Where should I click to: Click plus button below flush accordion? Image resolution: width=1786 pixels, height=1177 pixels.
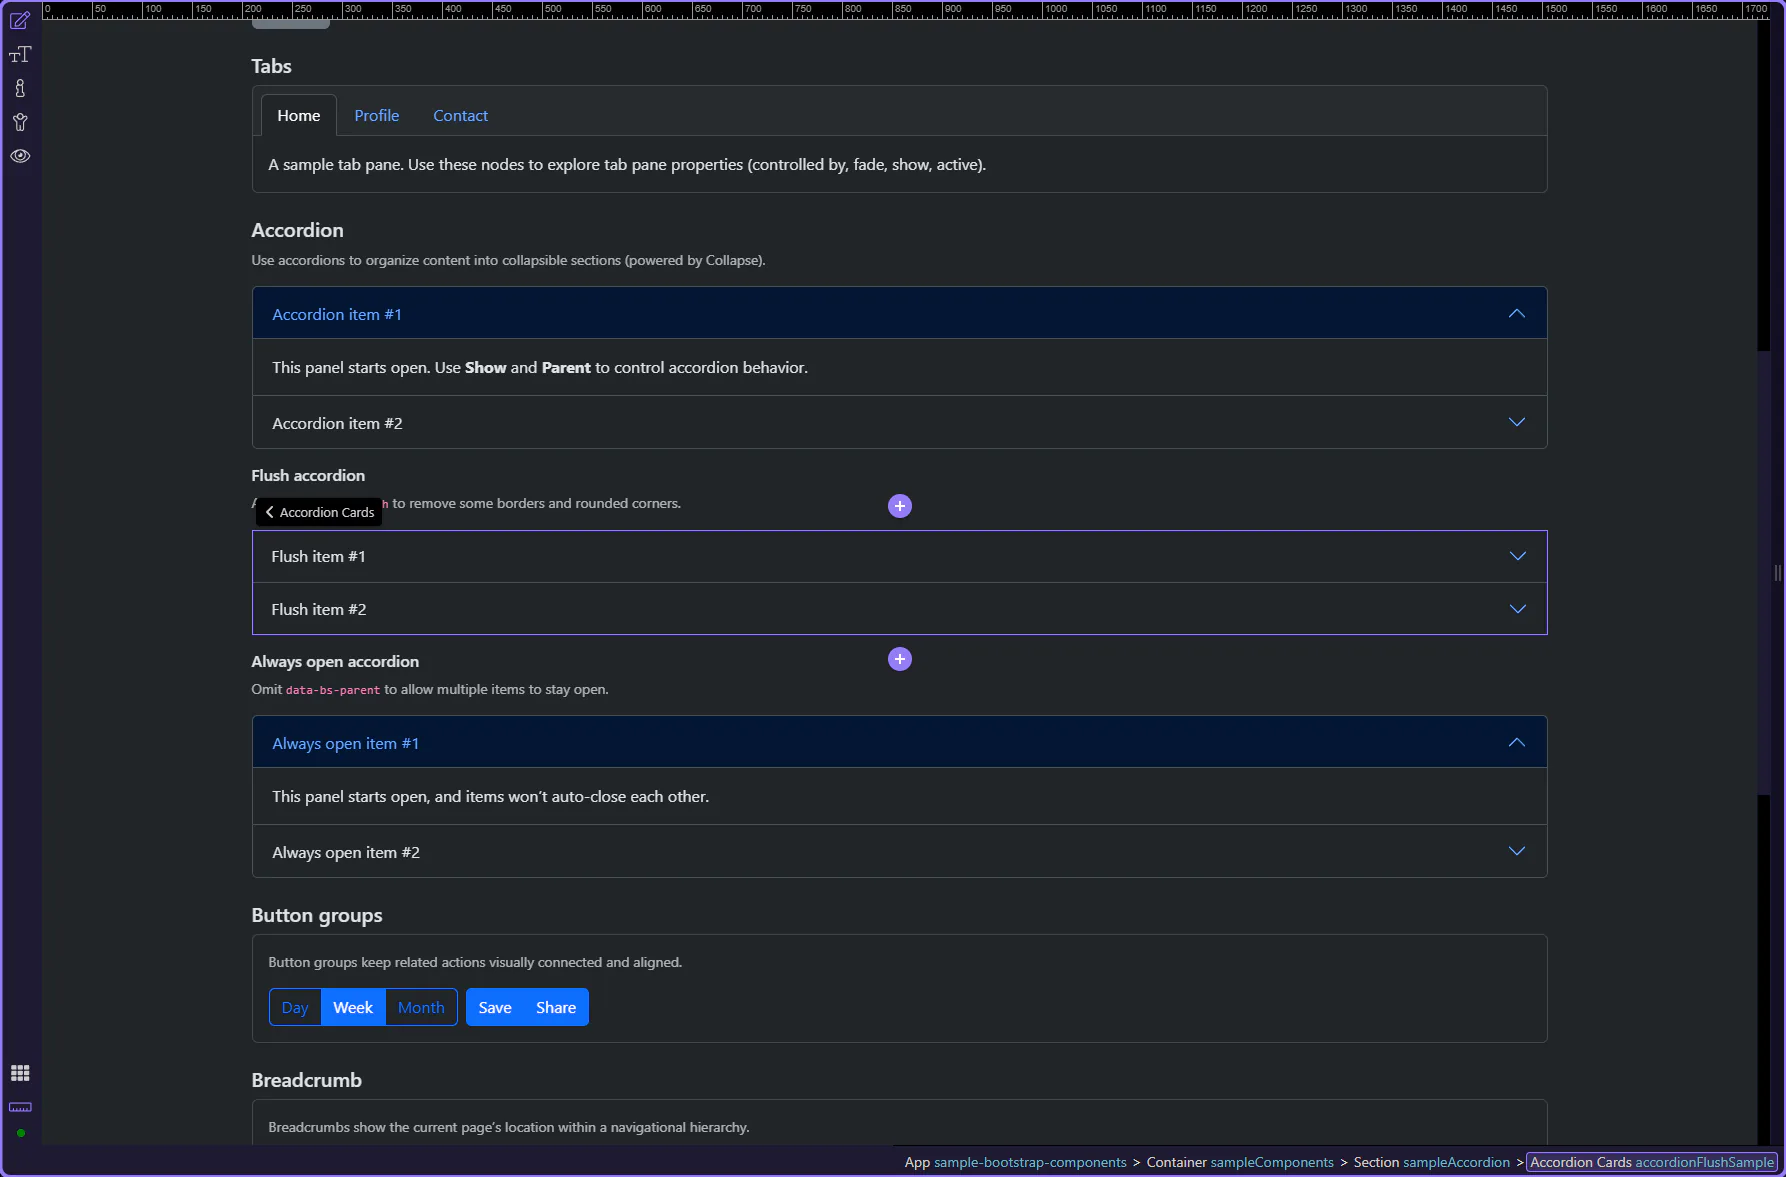click(900, 659)
